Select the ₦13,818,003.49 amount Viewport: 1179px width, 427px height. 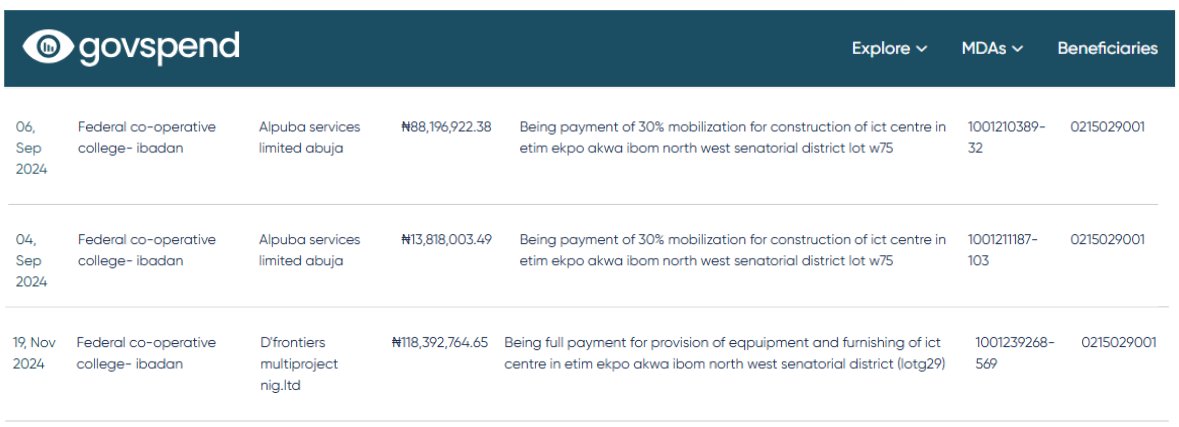(x=446, y=240)
